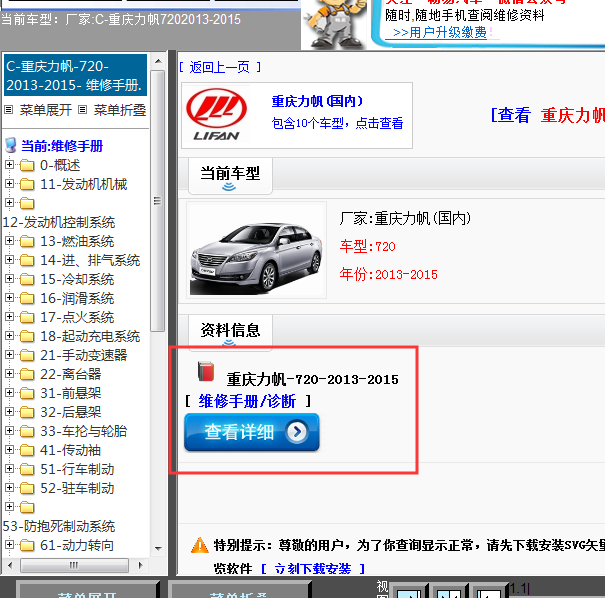Click the tree horizontal scrollbar thumb

click(x=74, y=565)
